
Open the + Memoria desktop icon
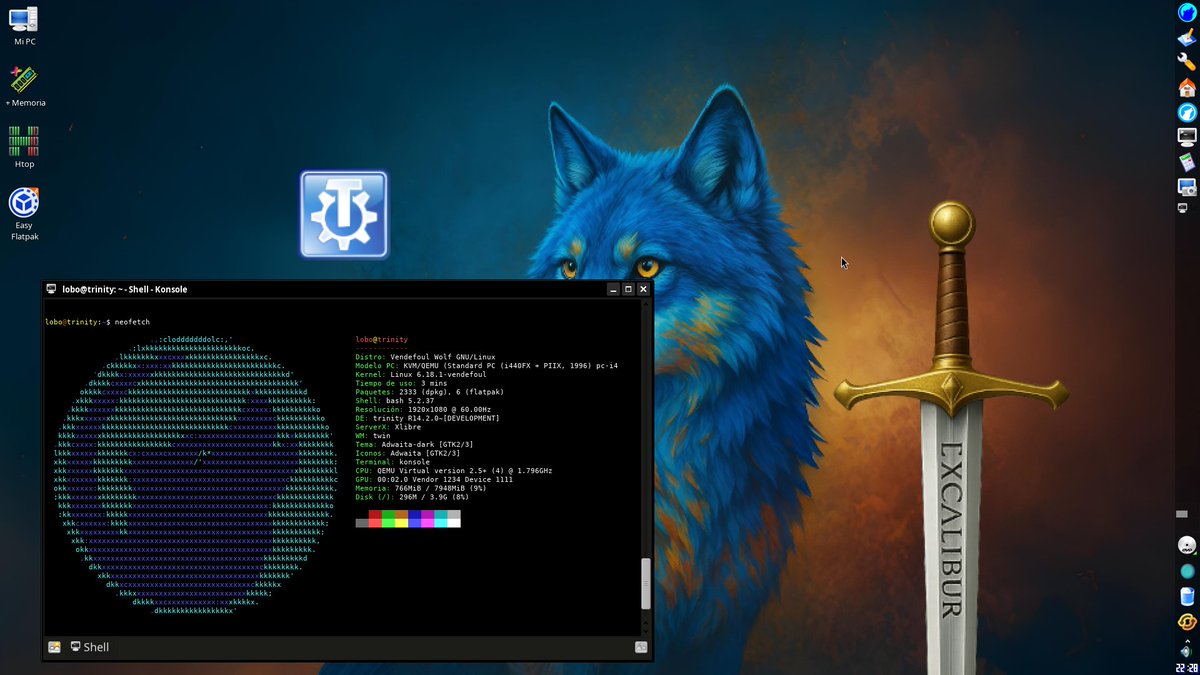point(24,86)
